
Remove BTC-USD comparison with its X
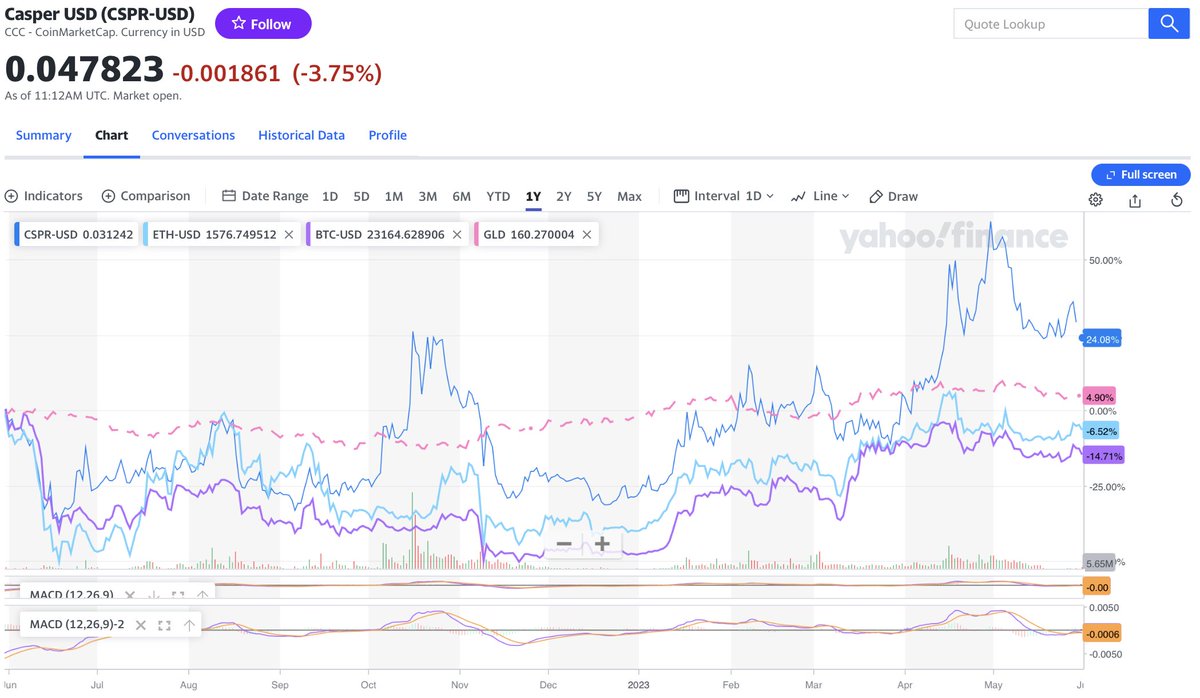tap(456, 235)
